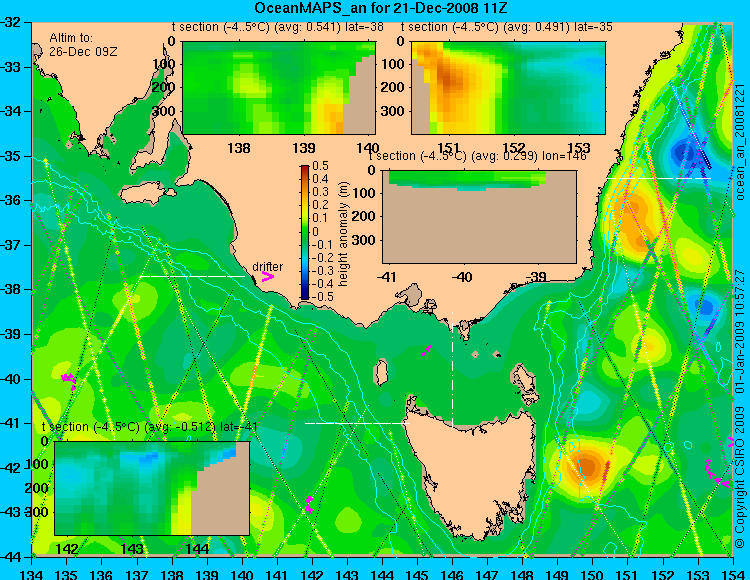This screenshot has width=750, height=580.
Task: Click the 0.3 tick on the color bar
Action: pos(320,192)
